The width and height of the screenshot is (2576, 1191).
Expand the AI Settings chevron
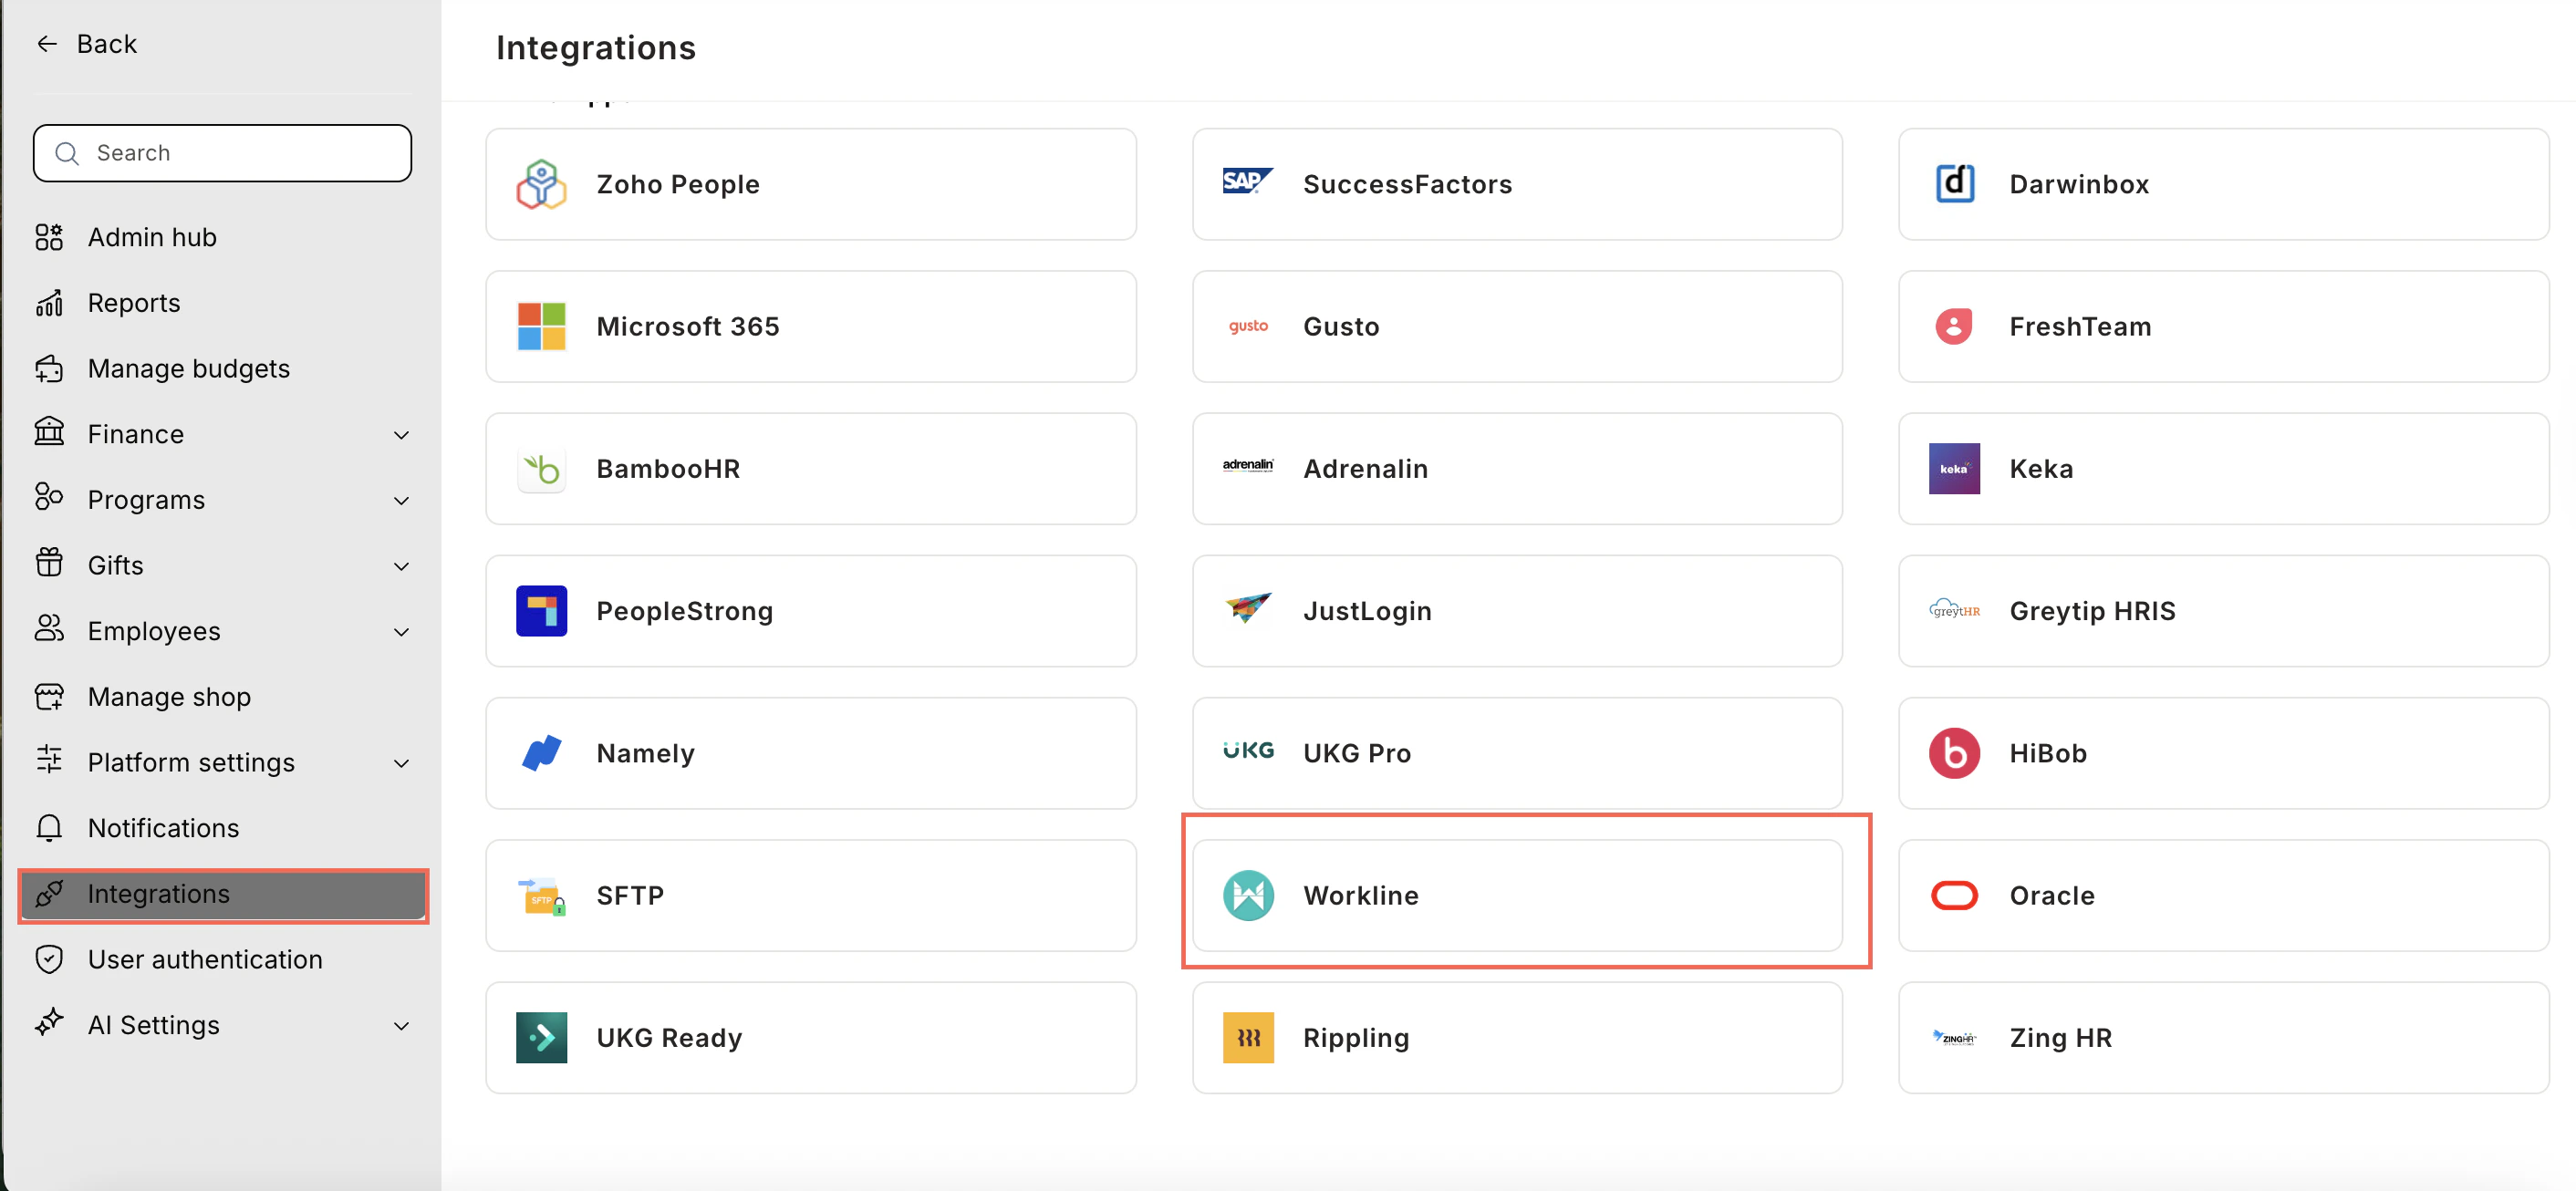tap(401, 1026)
